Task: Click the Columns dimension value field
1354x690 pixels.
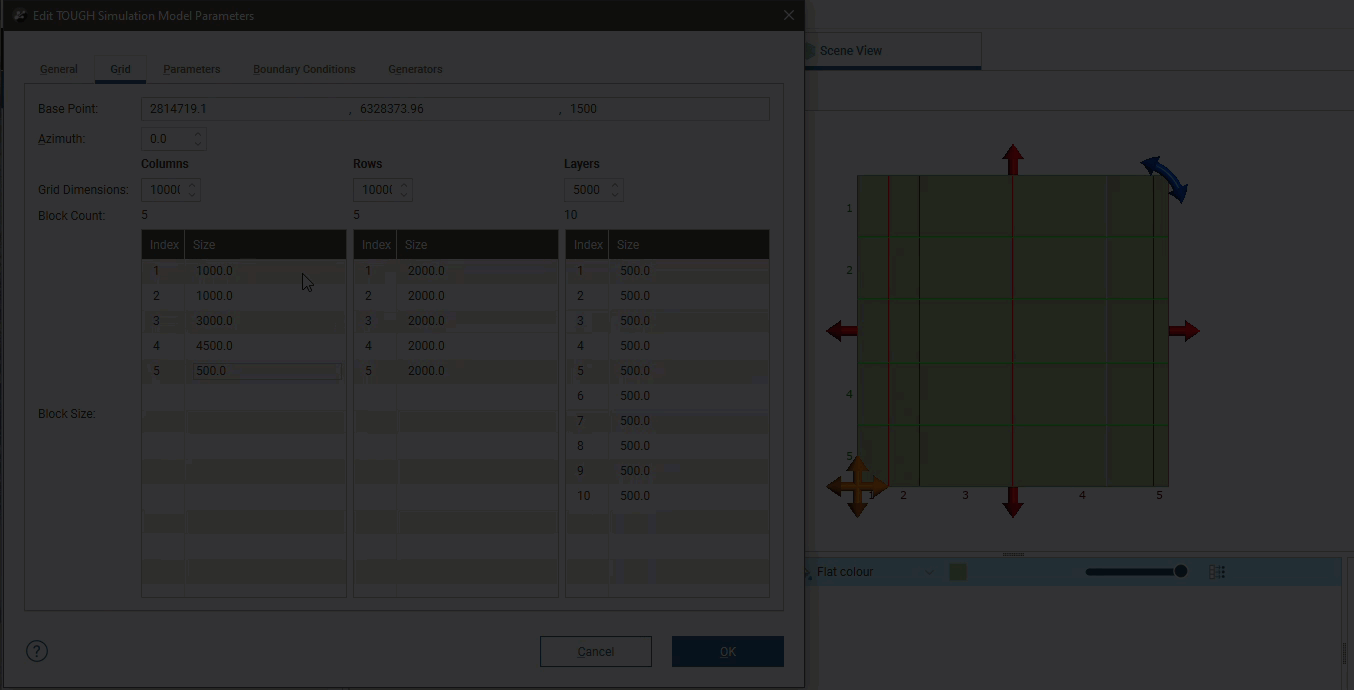Action: click(x=164, y=190)
